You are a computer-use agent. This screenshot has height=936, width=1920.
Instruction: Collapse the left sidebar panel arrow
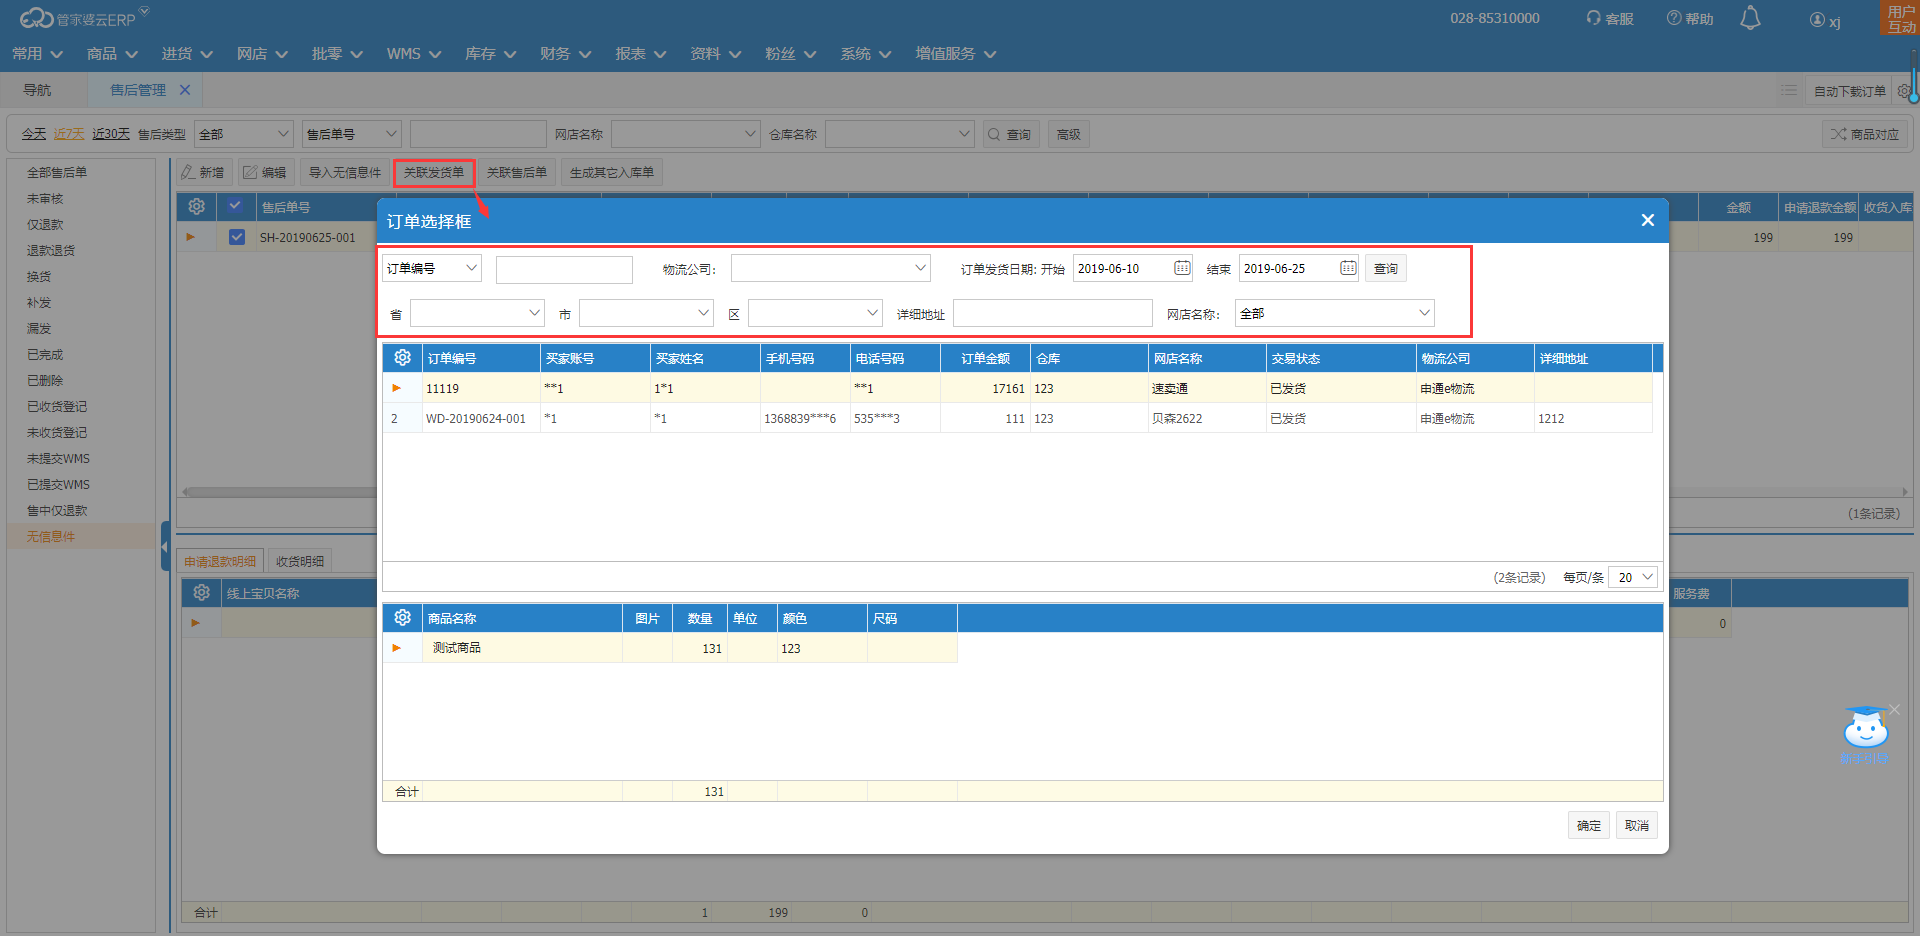point(165,546)
